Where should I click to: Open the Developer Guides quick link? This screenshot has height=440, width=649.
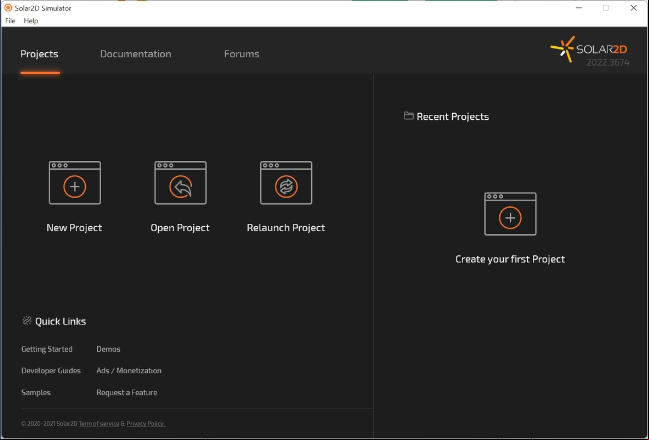[x=51, y=370]
